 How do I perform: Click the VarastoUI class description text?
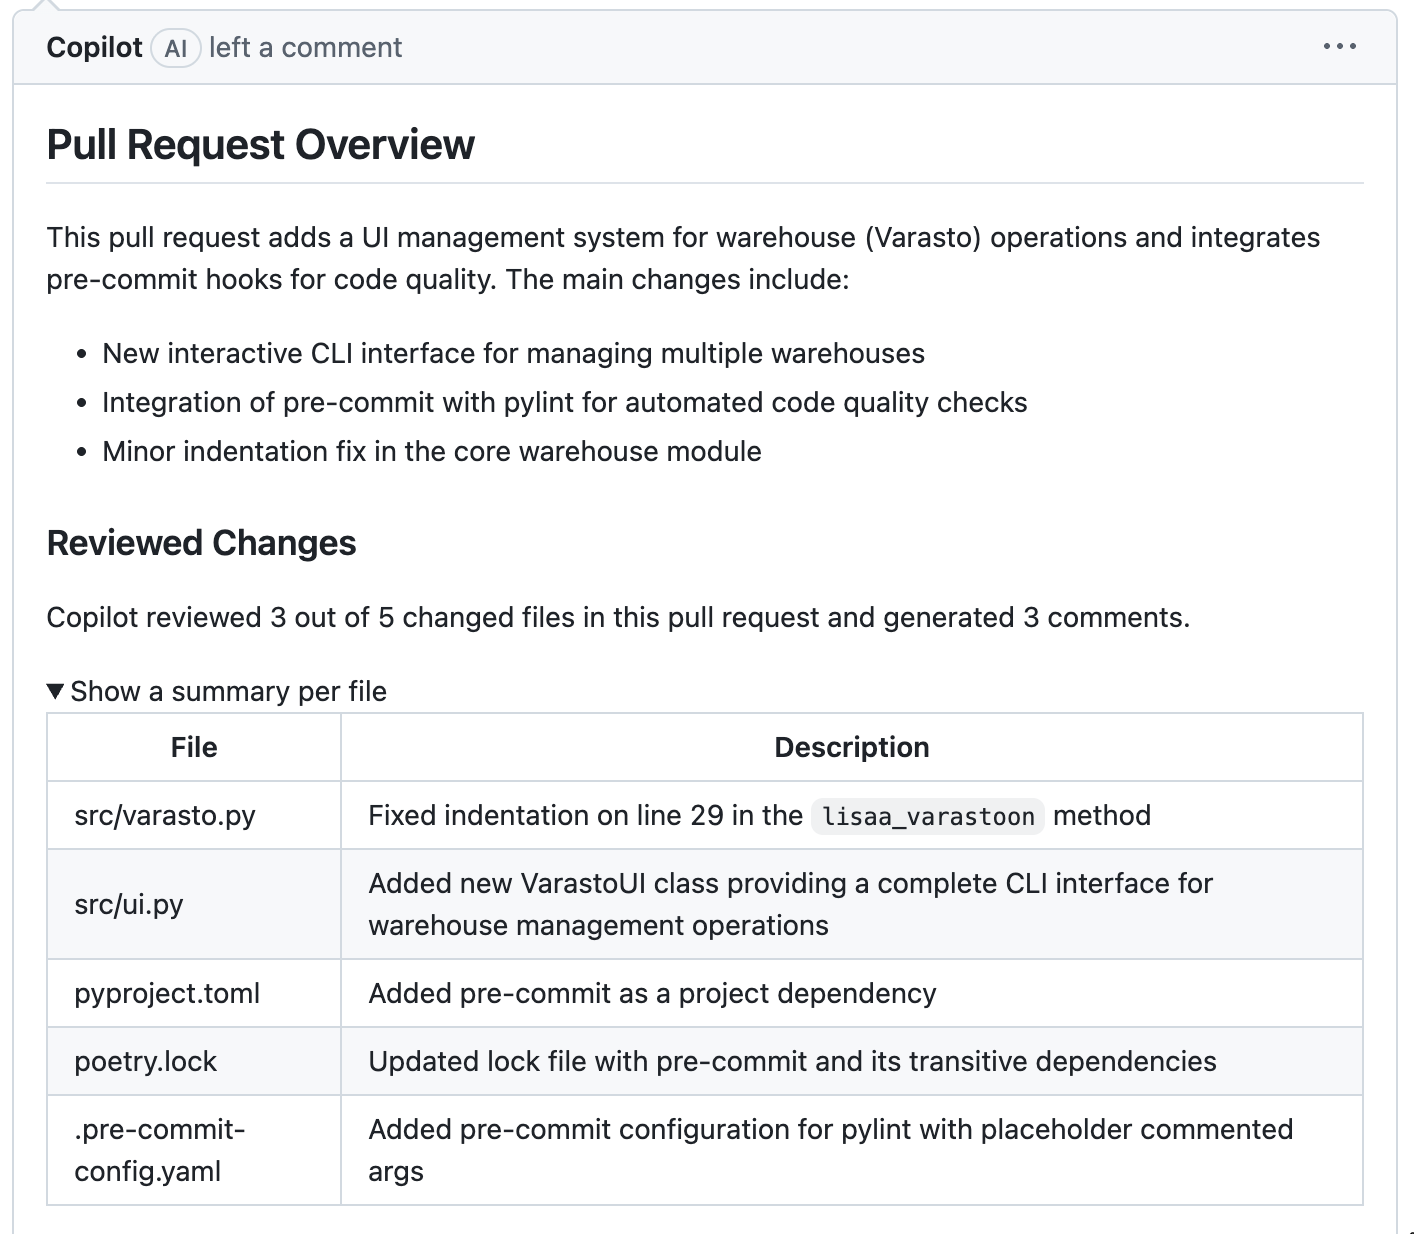point(790,904)
